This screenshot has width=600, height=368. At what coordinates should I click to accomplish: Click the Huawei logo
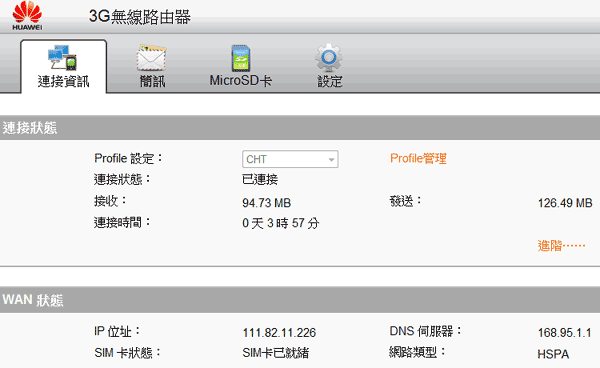click(x=27, y=15)
